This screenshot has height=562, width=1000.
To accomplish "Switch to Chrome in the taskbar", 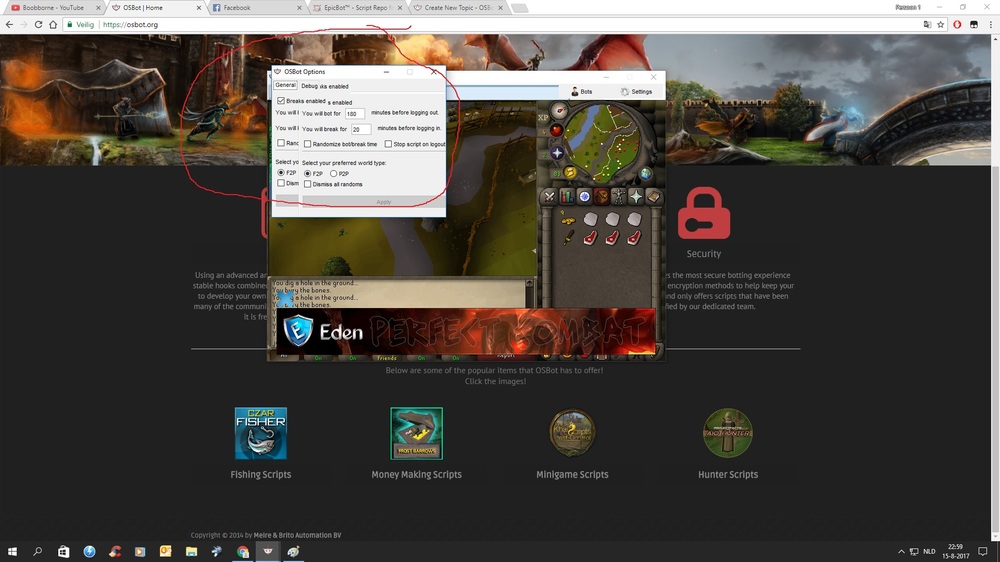I will (x=242, y=551).
